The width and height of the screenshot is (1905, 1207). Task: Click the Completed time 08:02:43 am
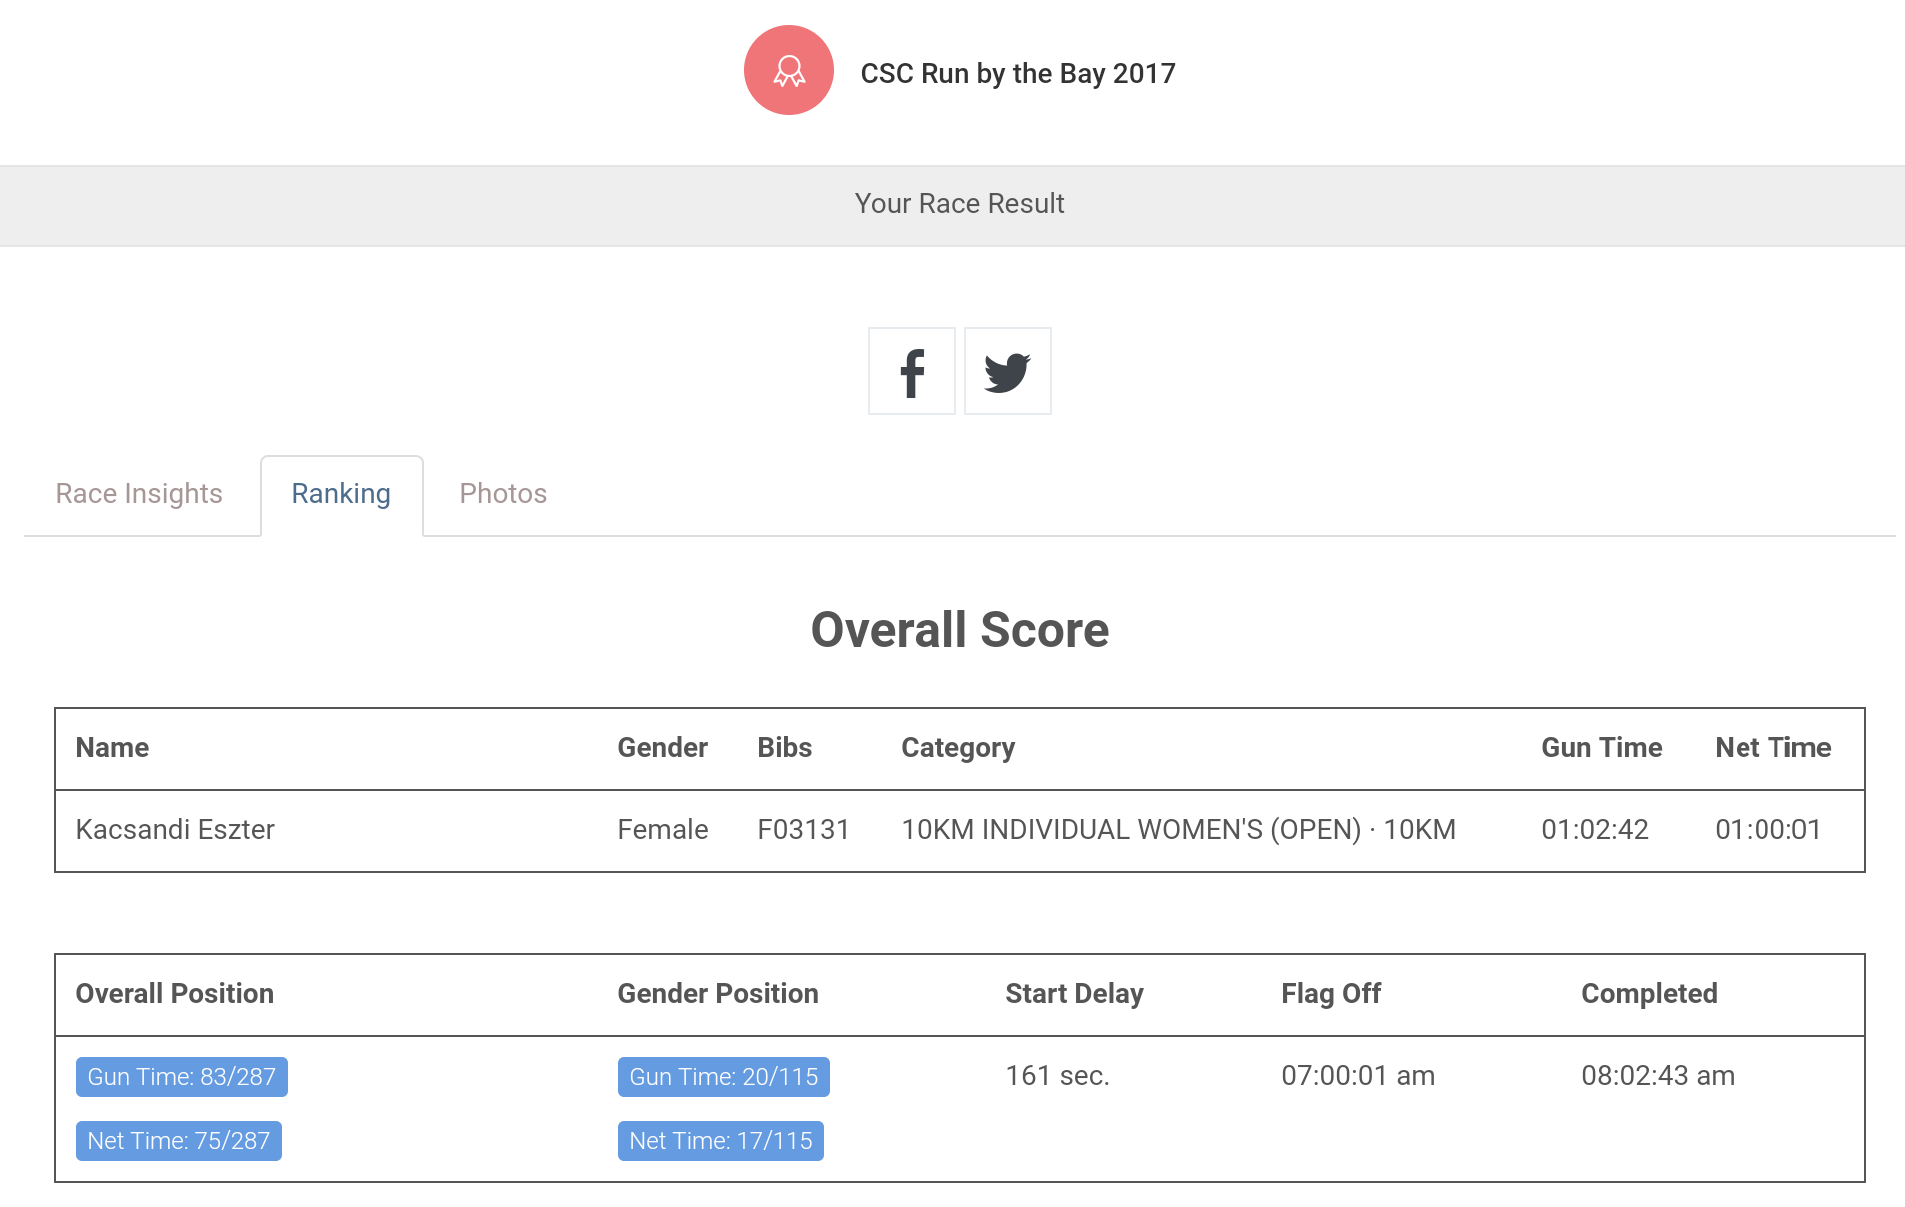click(x=1657, y=1076)
